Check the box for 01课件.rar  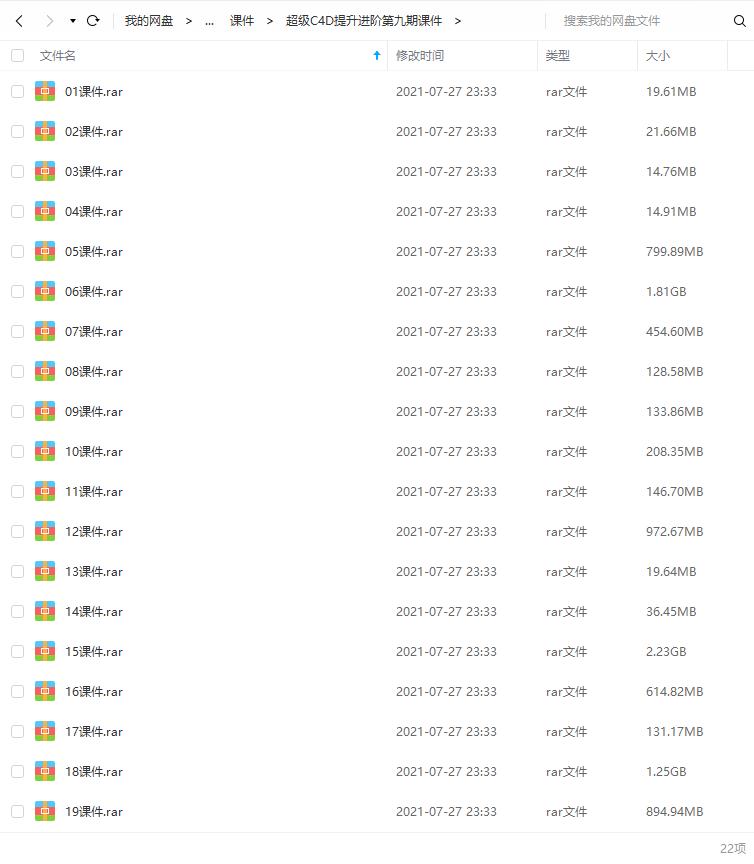coord(18,91)
